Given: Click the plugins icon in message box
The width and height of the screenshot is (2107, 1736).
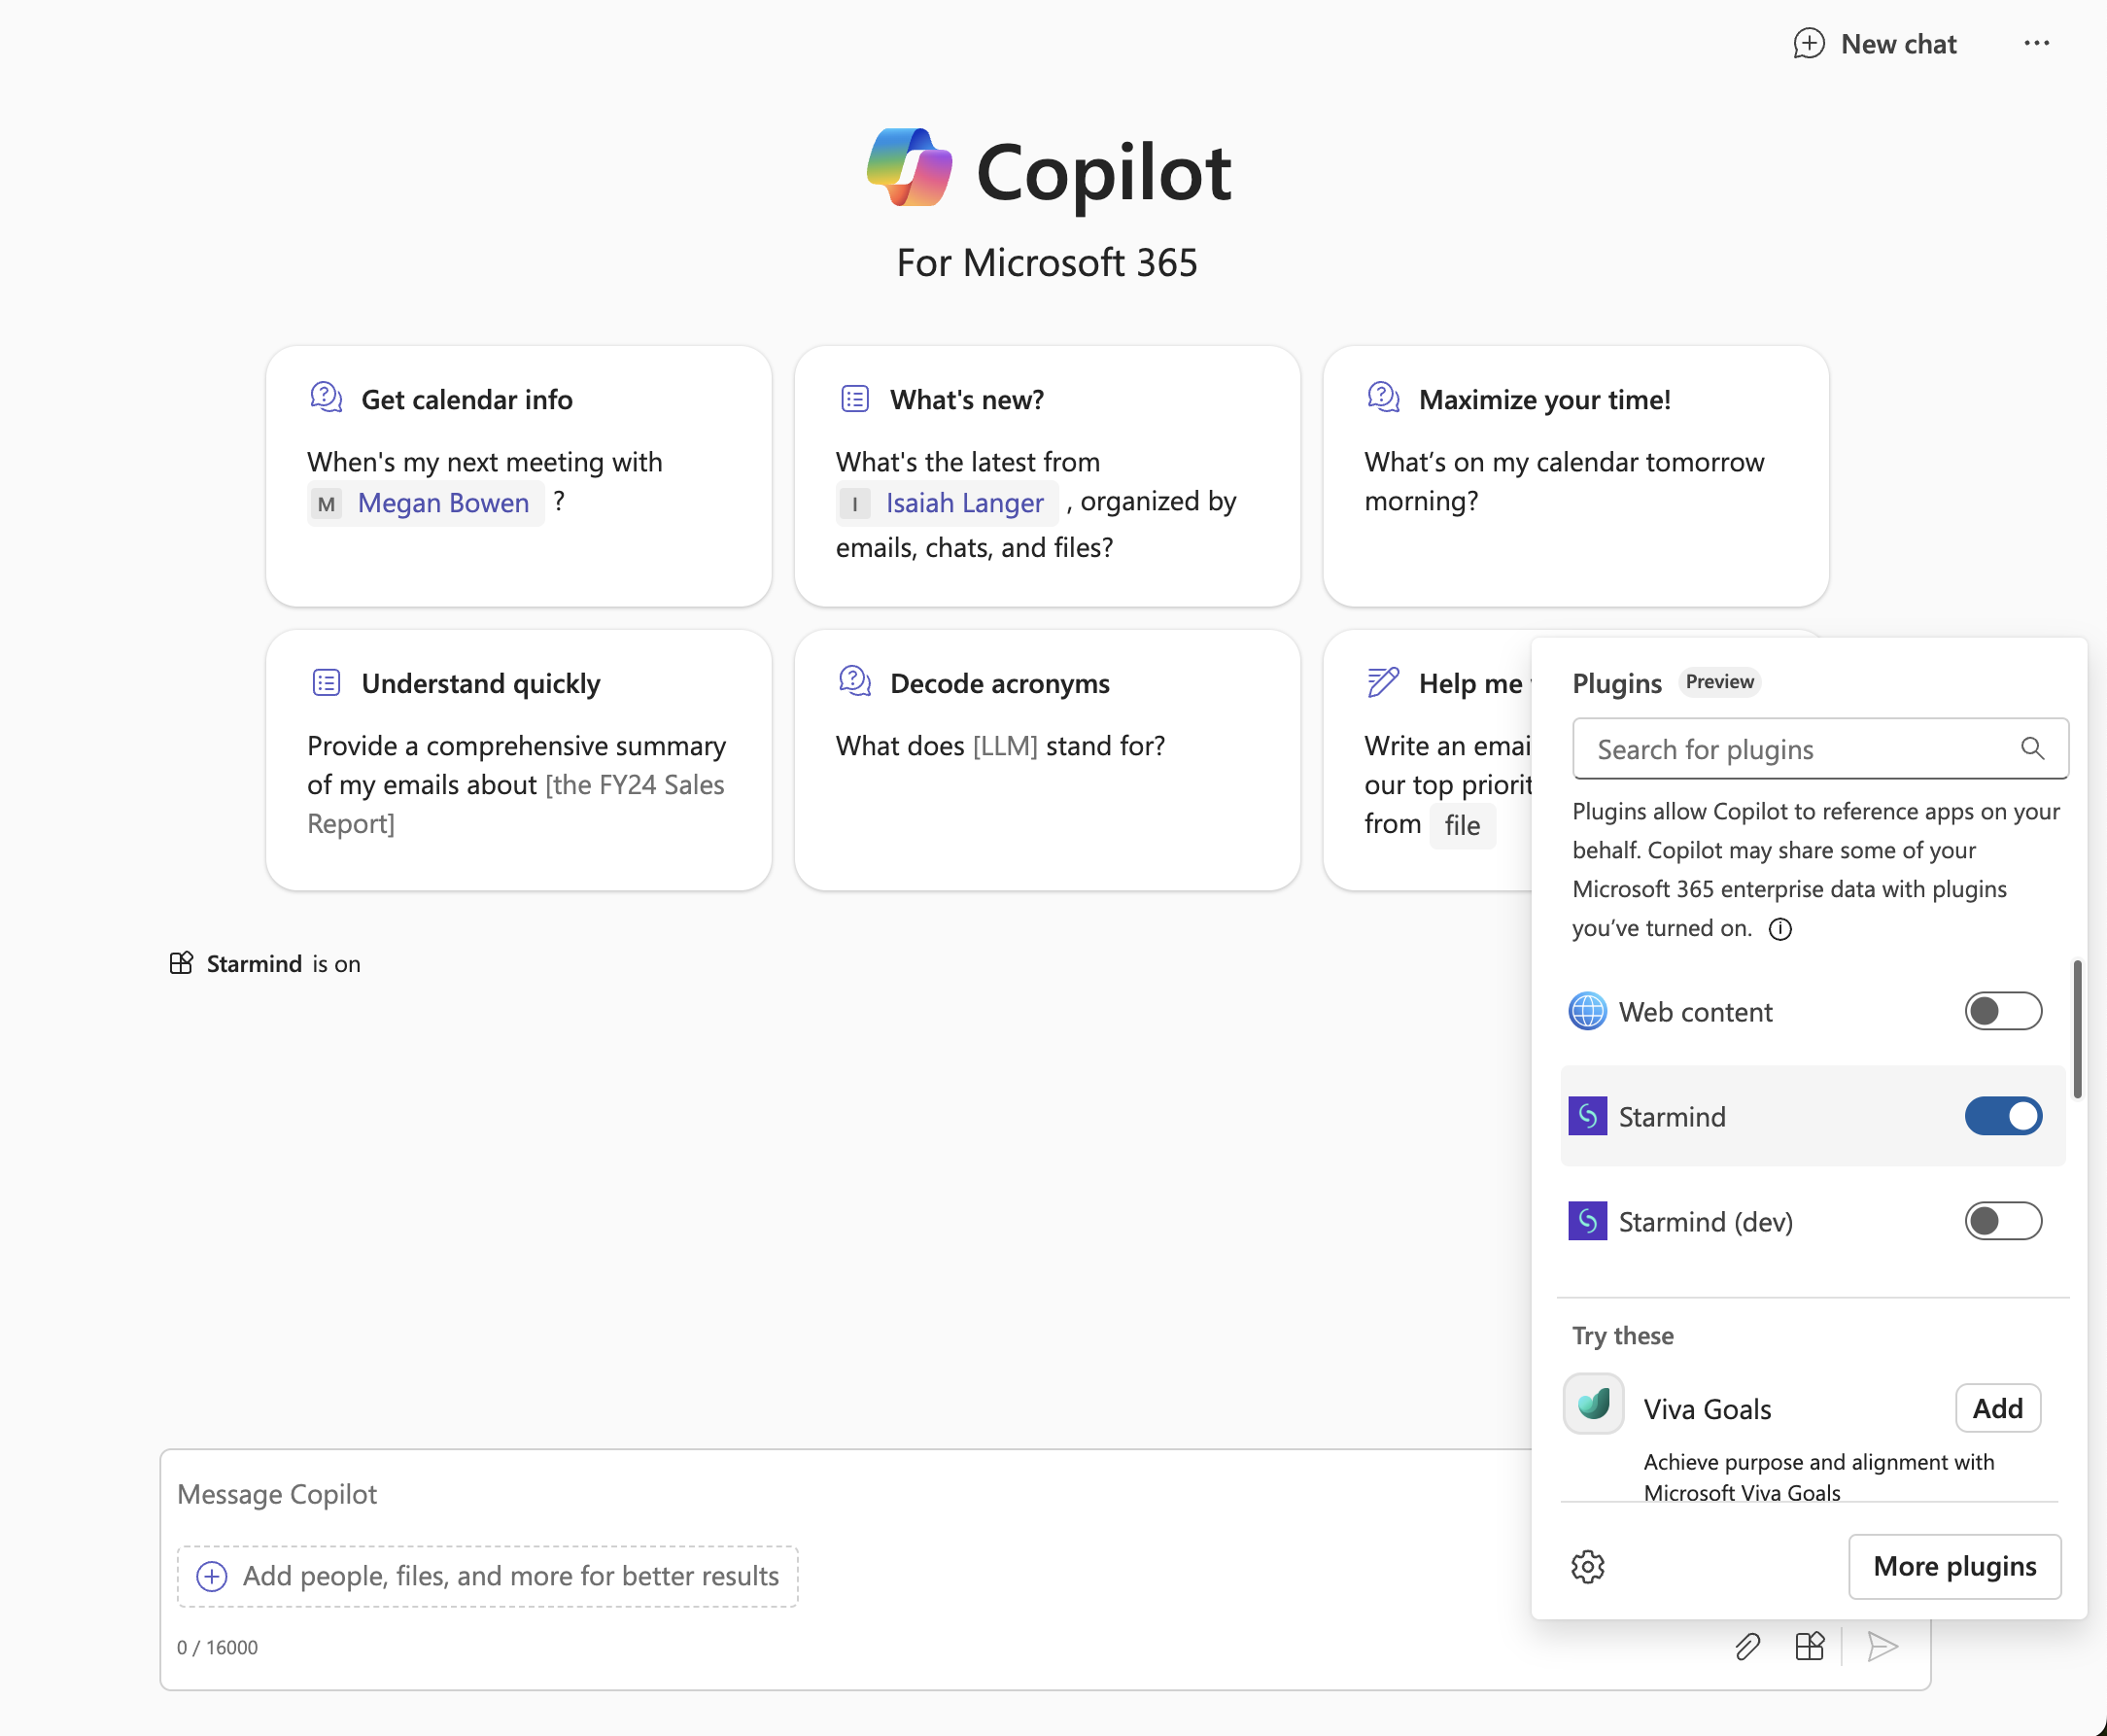Looking at the screenshot, I should point(1809,1646).
